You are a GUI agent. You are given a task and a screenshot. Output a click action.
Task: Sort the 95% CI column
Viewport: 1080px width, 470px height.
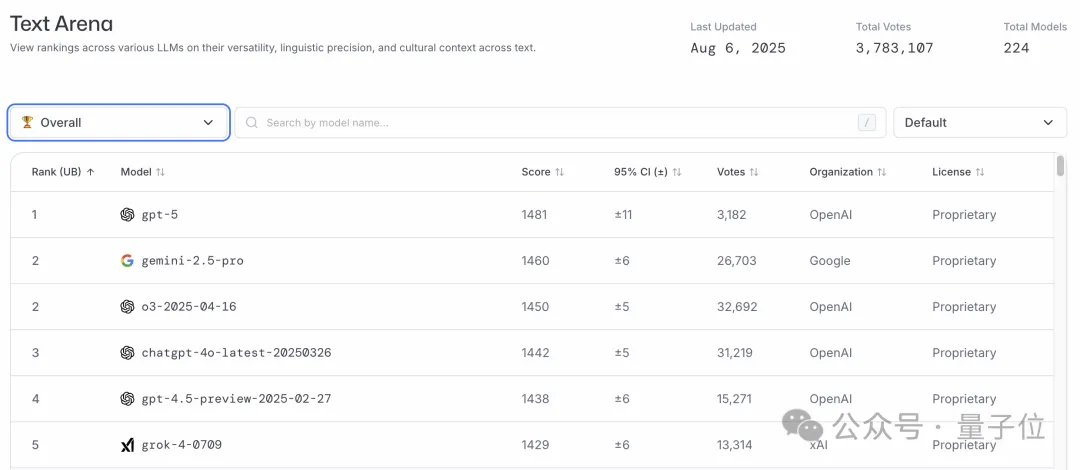click(x=677, y=172)
